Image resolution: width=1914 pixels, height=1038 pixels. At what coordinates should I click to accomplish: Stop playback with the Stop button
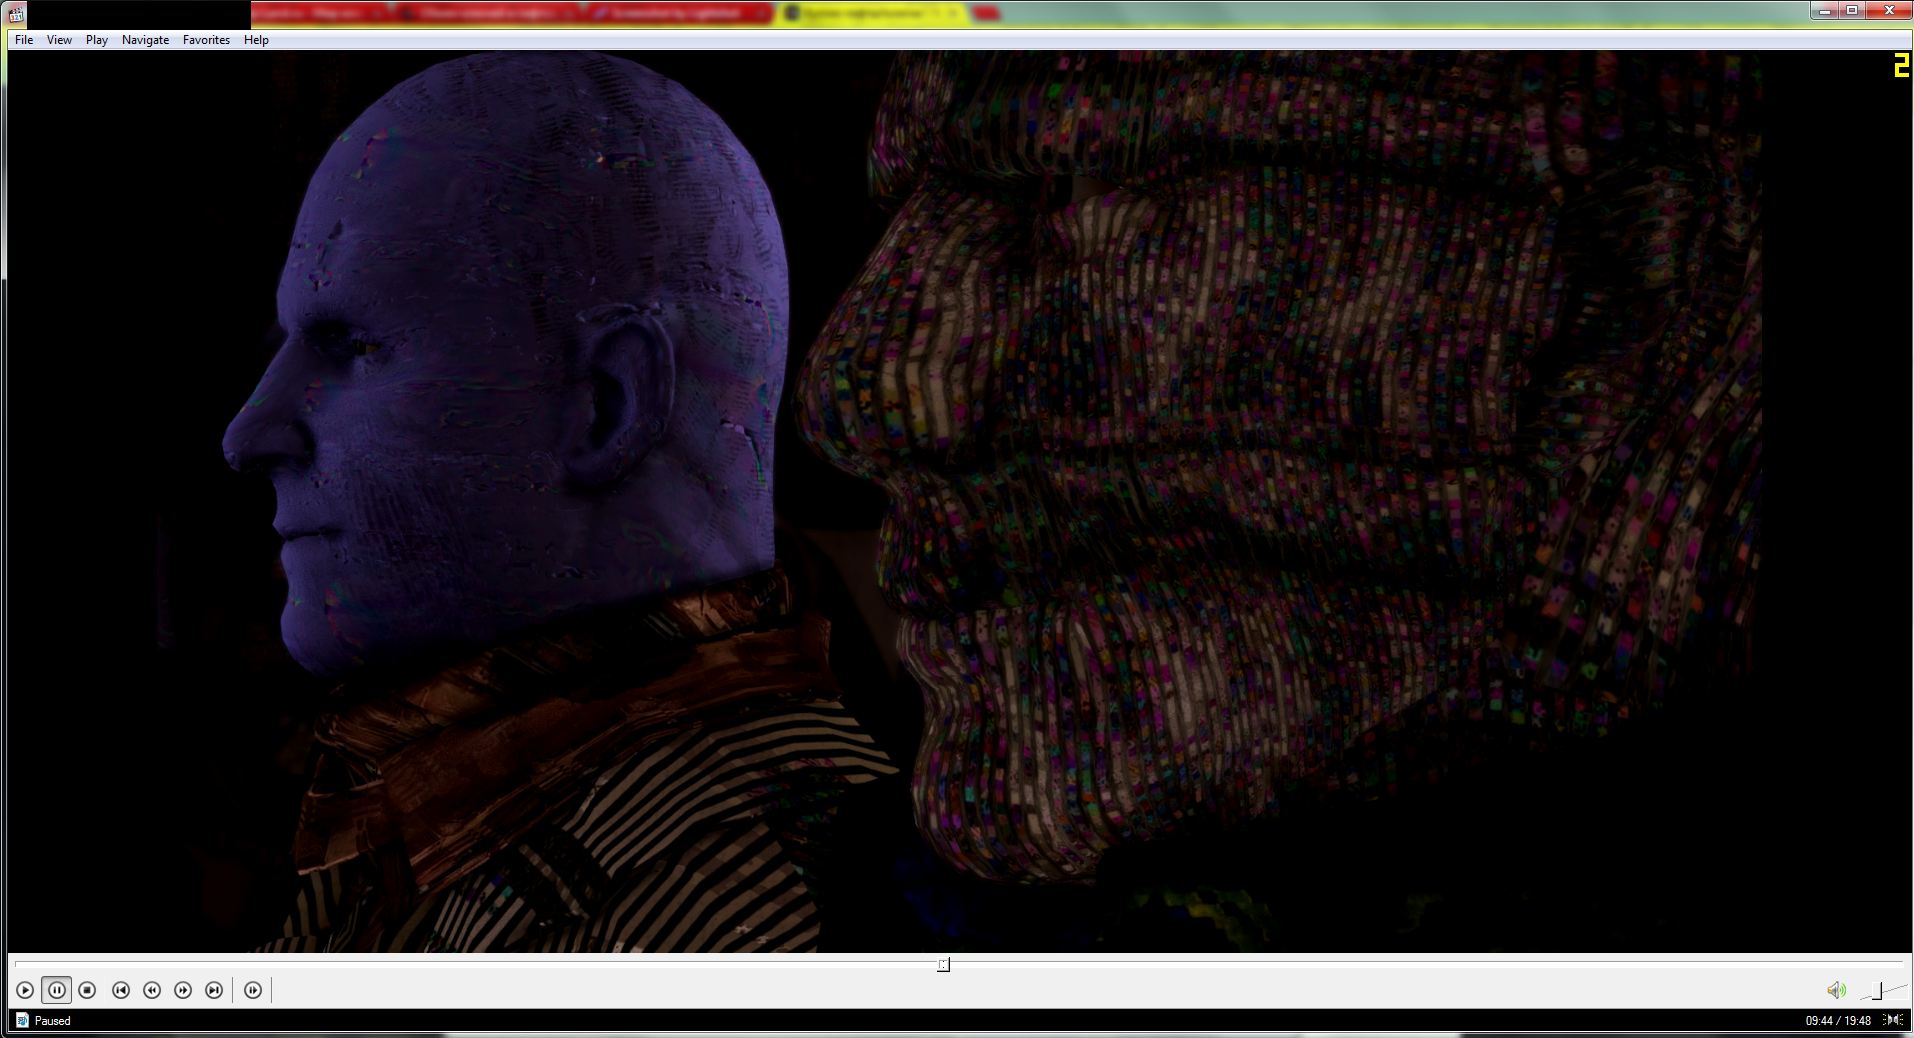(87, 990)
